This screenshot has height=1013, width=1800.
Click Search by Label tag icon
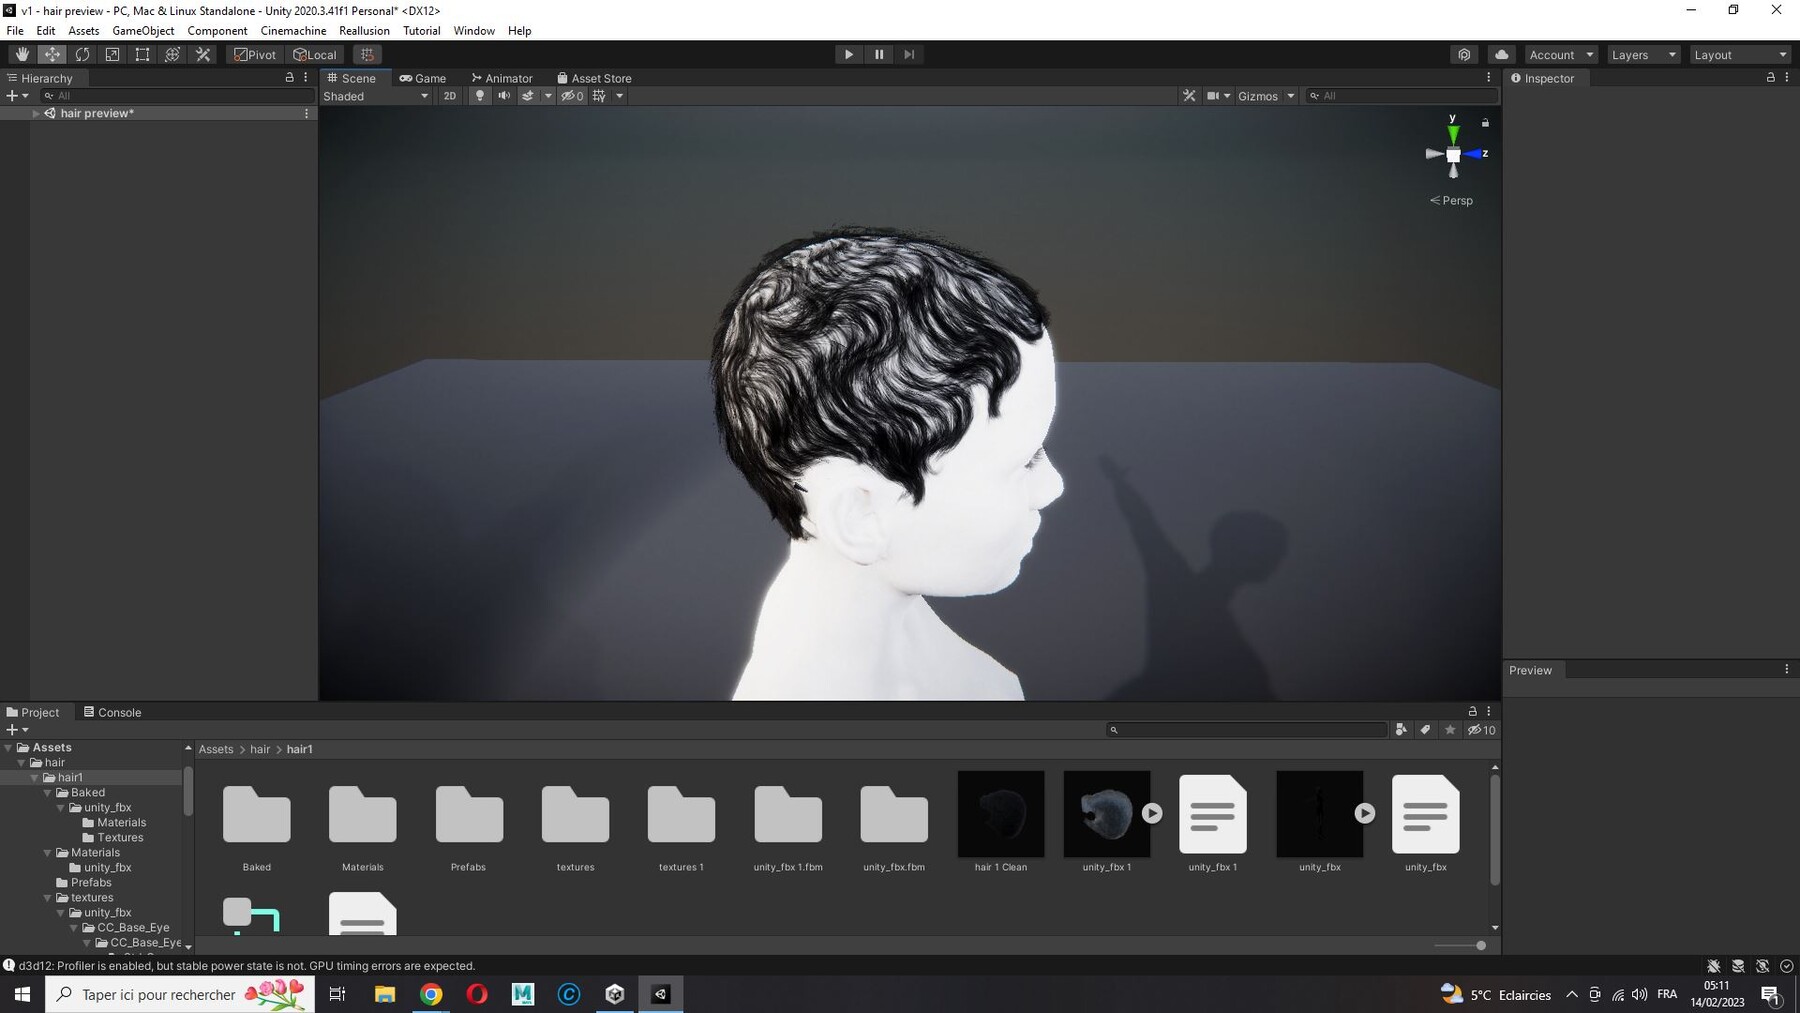point(1425,730)
